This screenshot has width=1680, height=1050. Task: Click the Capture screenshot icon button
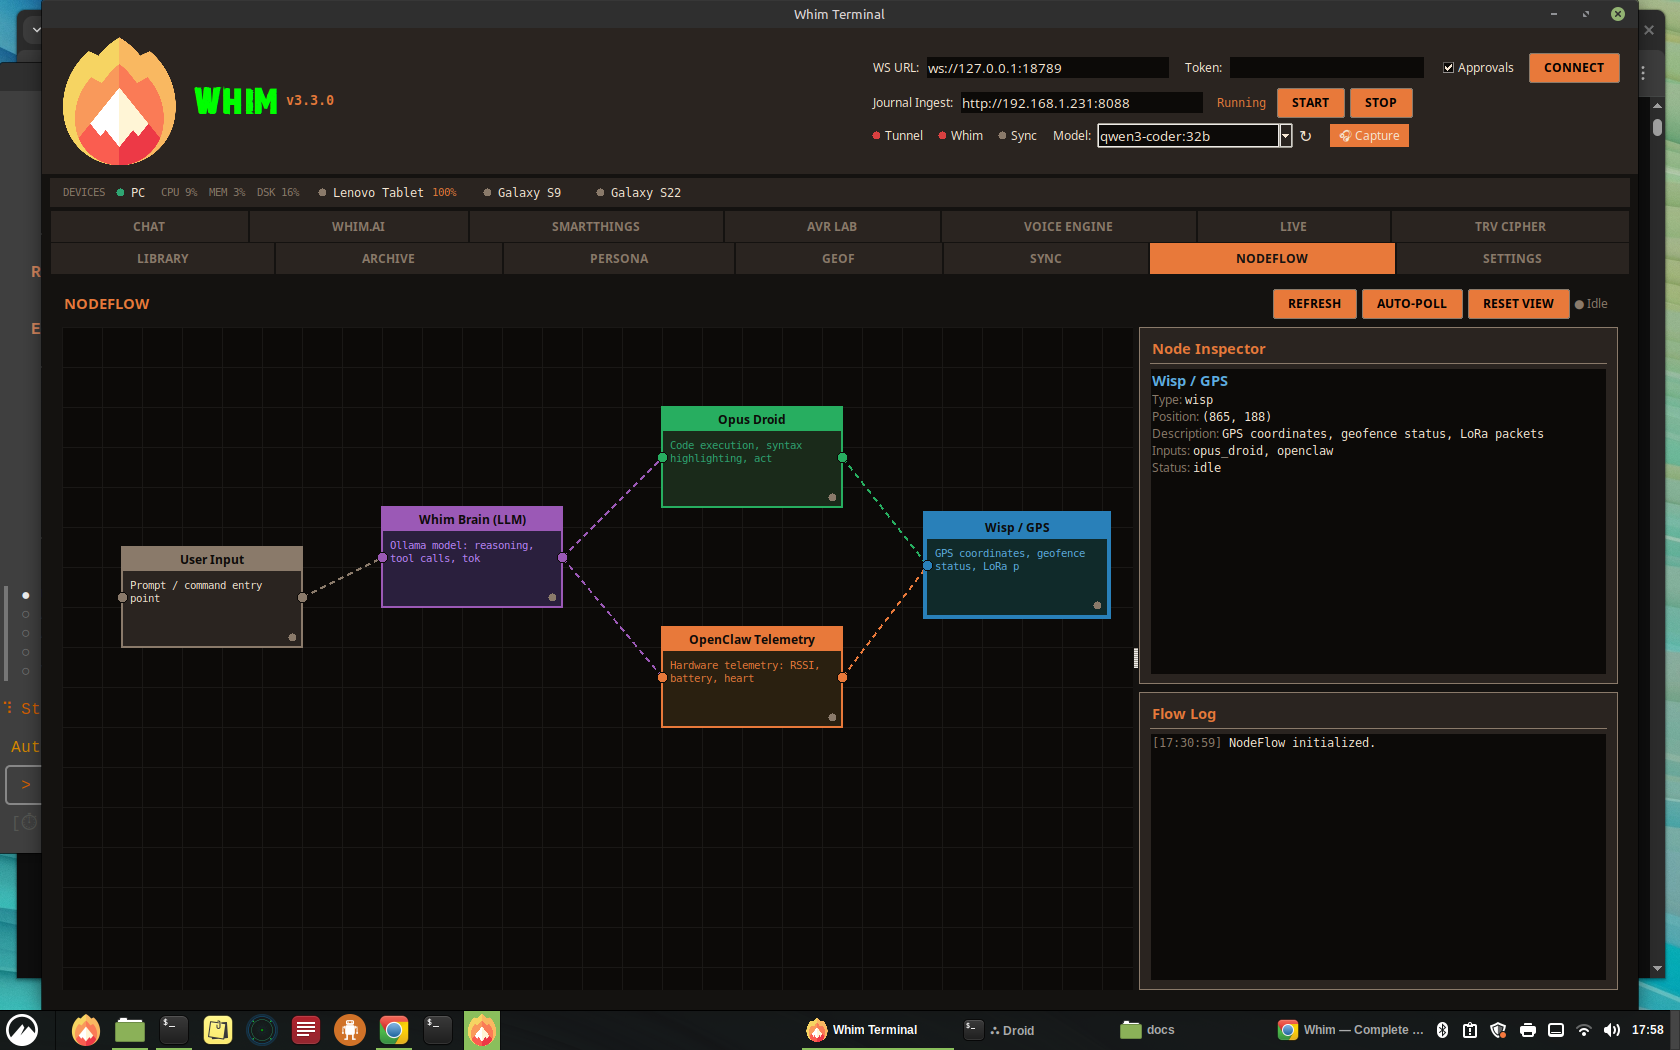click(x=1369, y=135)
